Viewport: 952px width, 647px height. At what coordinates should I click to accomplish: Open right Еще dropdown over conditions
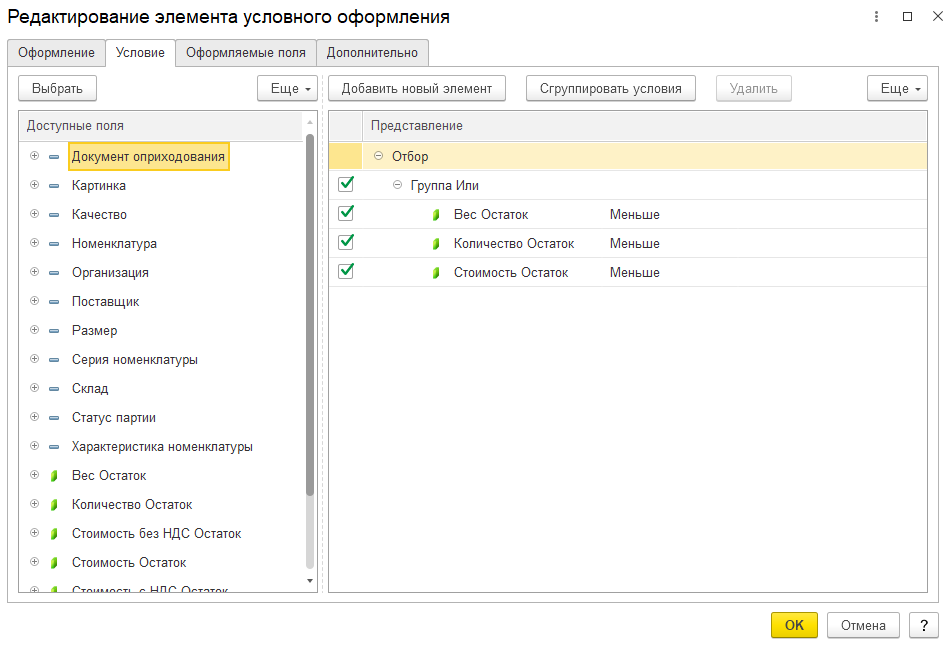(x=897, y=89)
